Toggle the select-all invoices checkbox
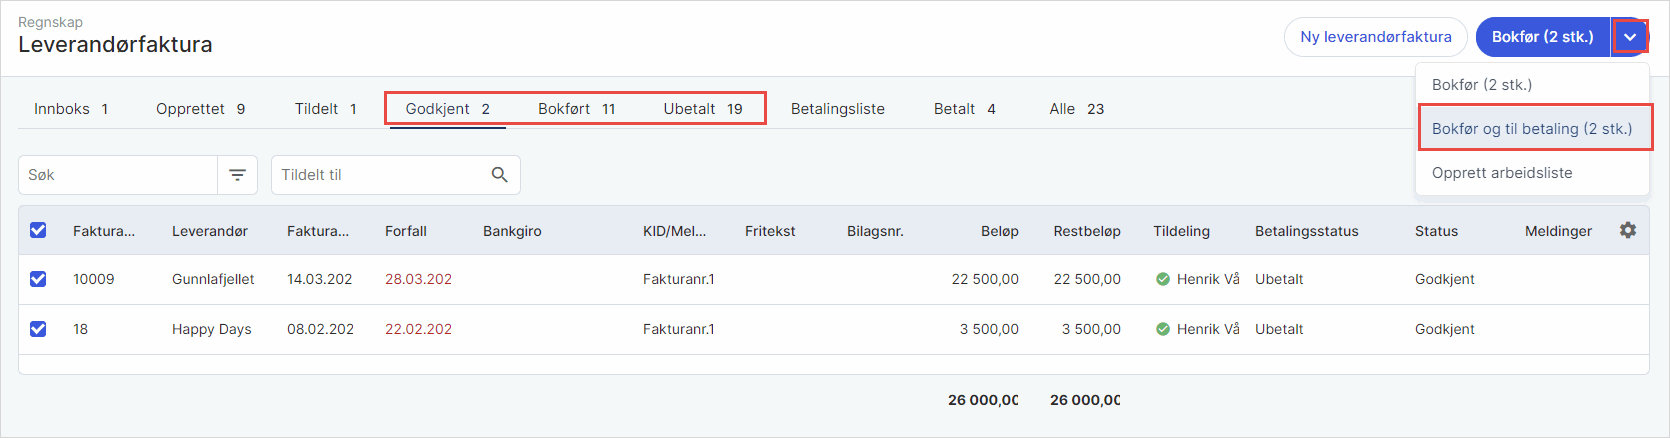This screenshot has width=1670, height=438. (x=38, y=231)
